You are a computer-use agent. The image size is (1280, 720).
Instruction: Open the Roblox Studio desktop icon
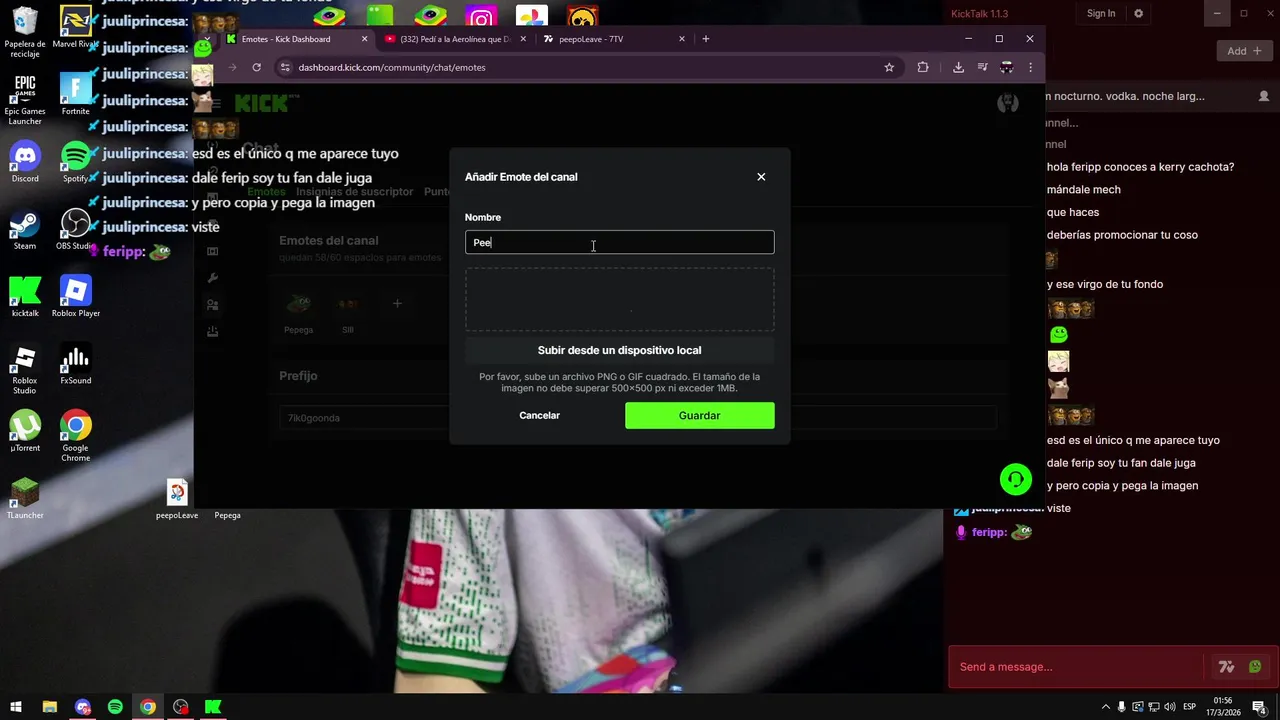point(25,369)
